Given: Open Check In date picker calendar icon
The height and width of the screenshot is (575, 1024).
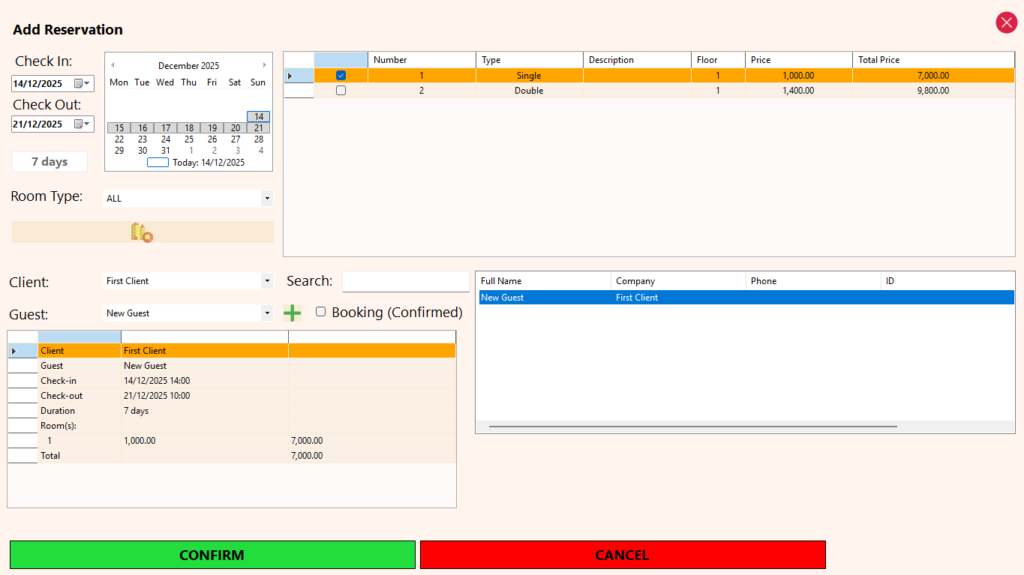Looking at the screenshot, I should coord(82,84).
